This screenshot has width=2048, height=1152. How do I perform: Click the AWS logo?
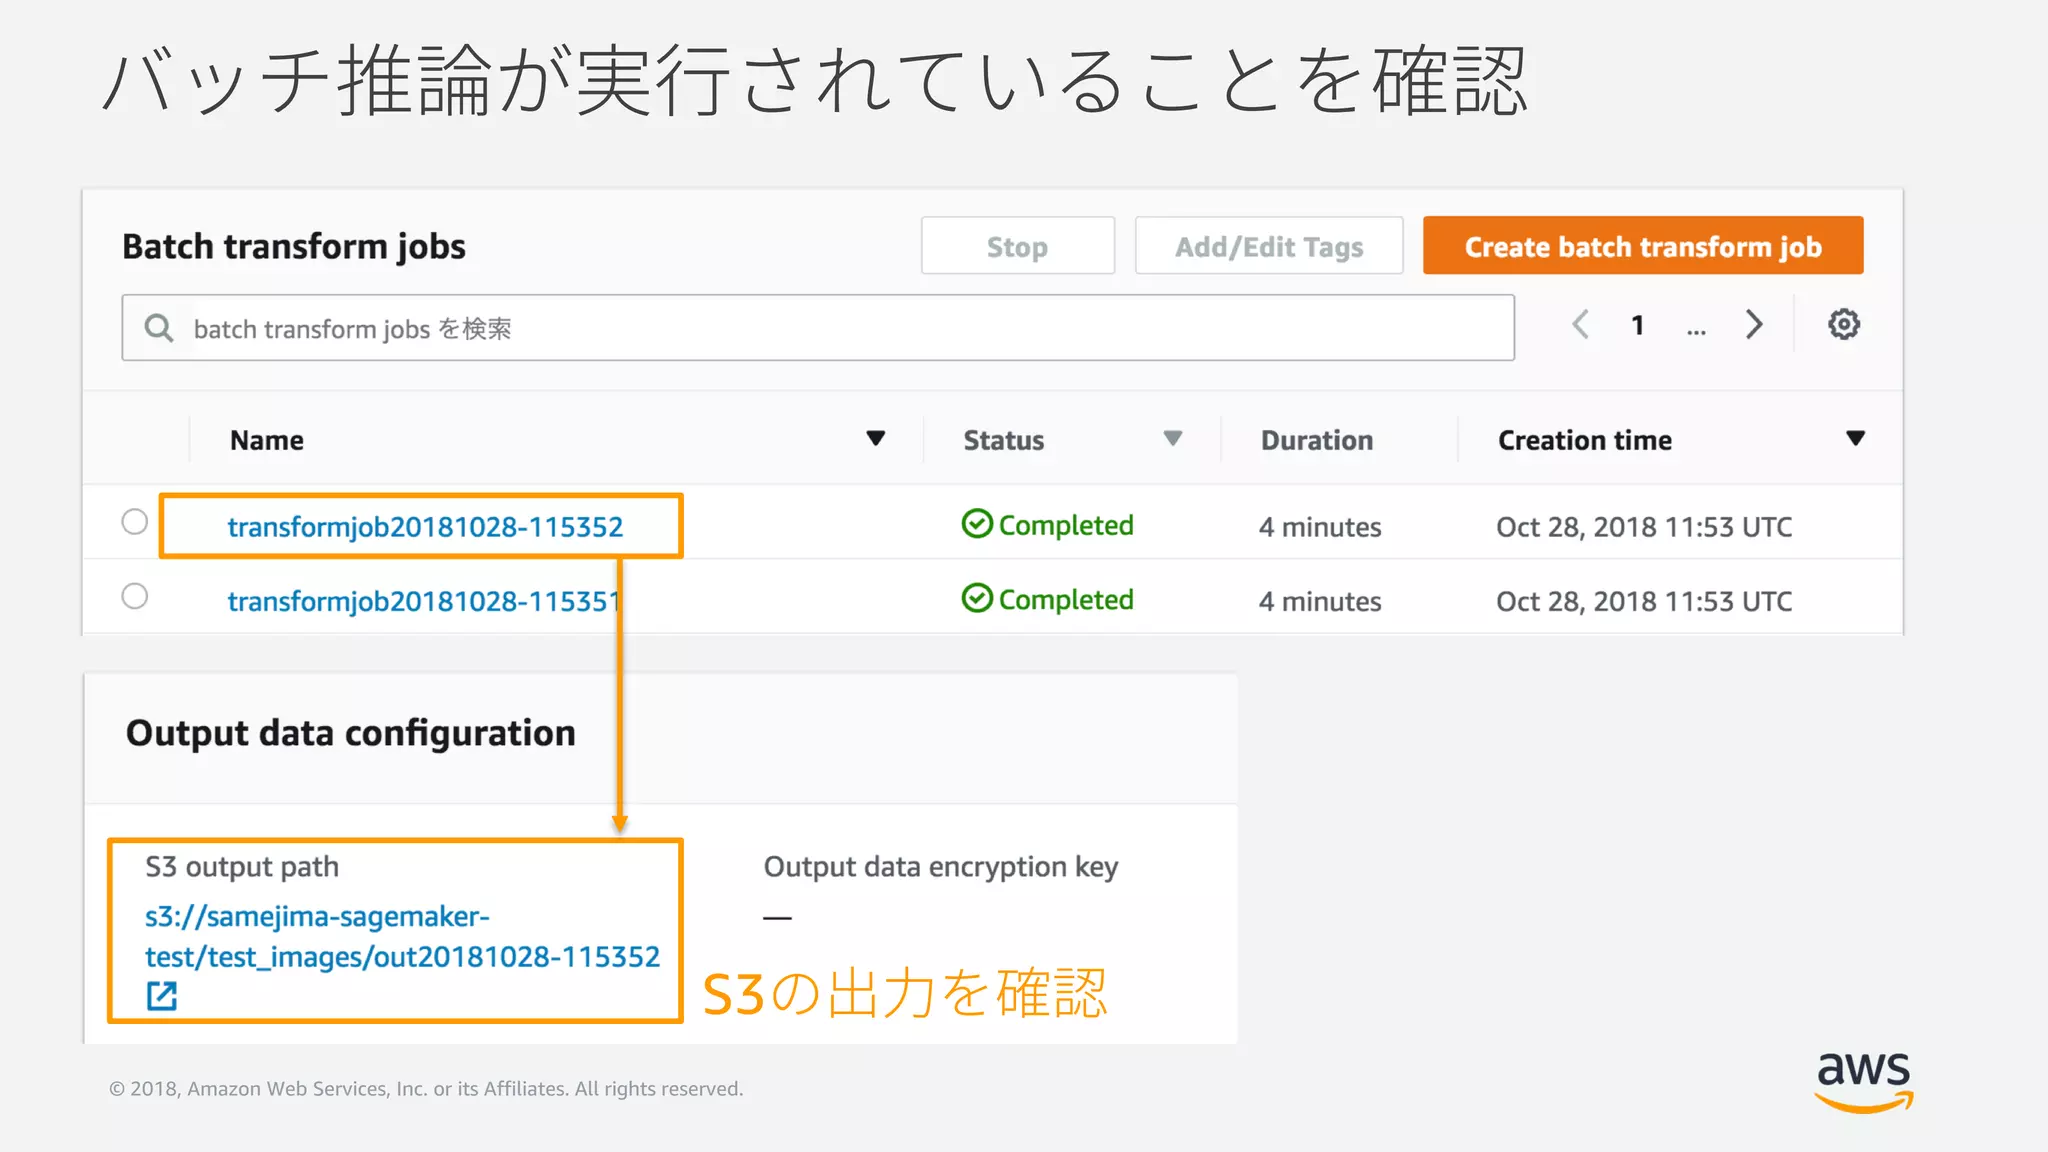click(1863, 1080)
